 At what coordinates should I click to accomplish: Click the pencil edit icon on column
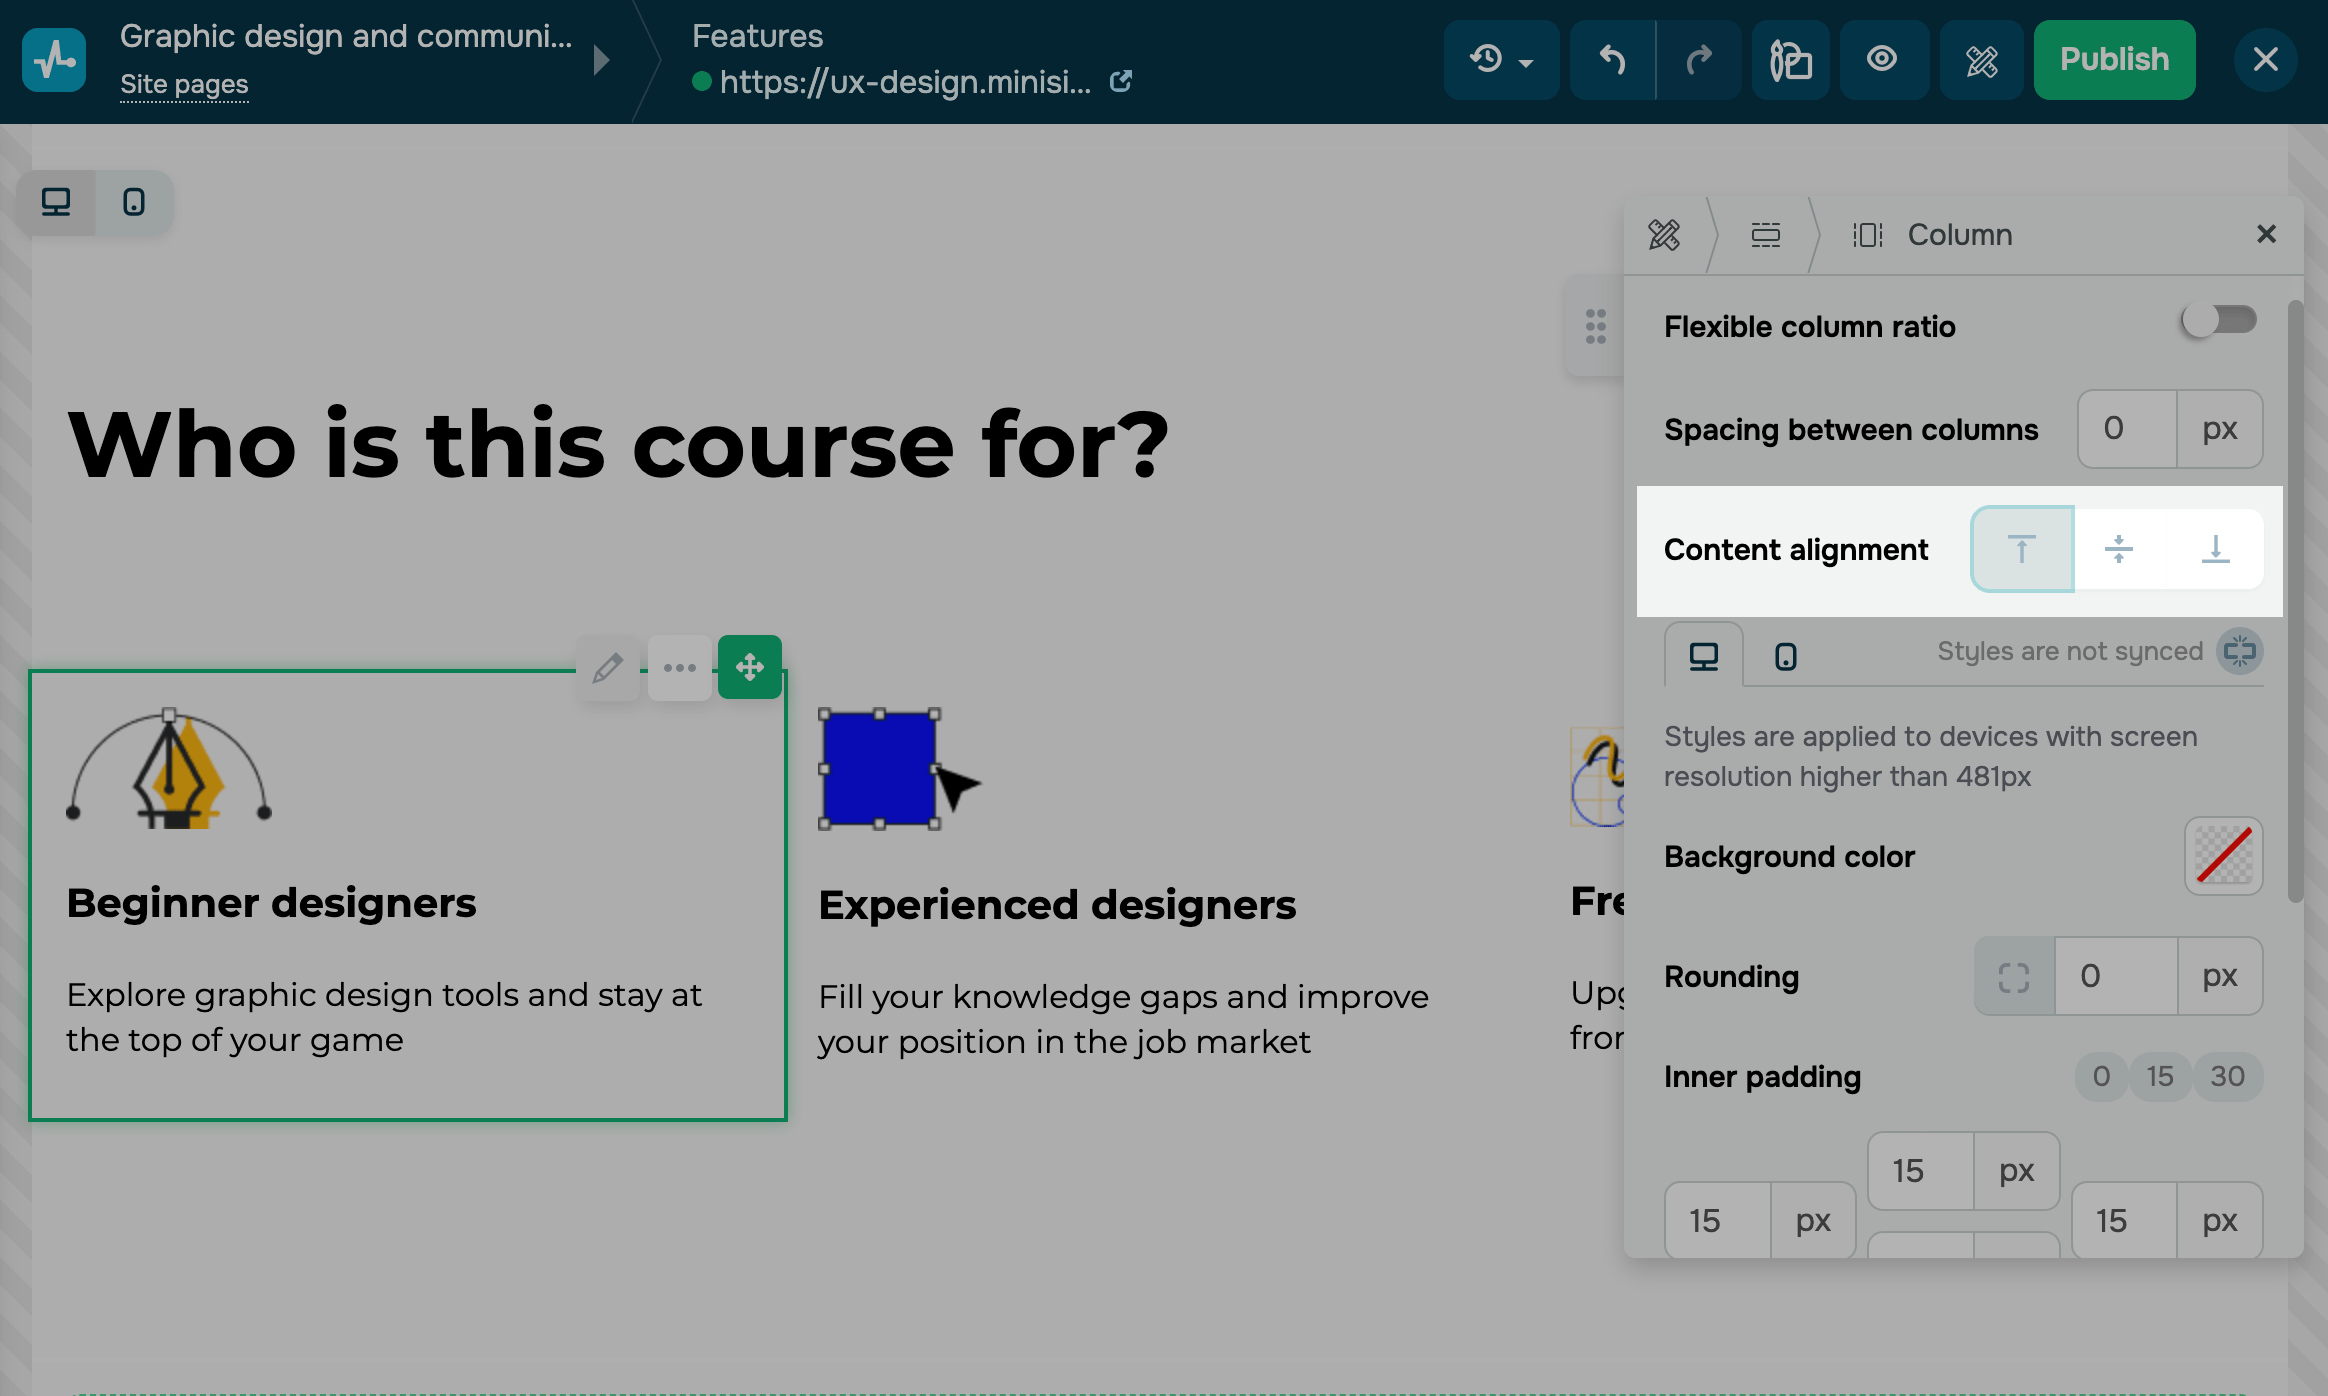(607, 667)
